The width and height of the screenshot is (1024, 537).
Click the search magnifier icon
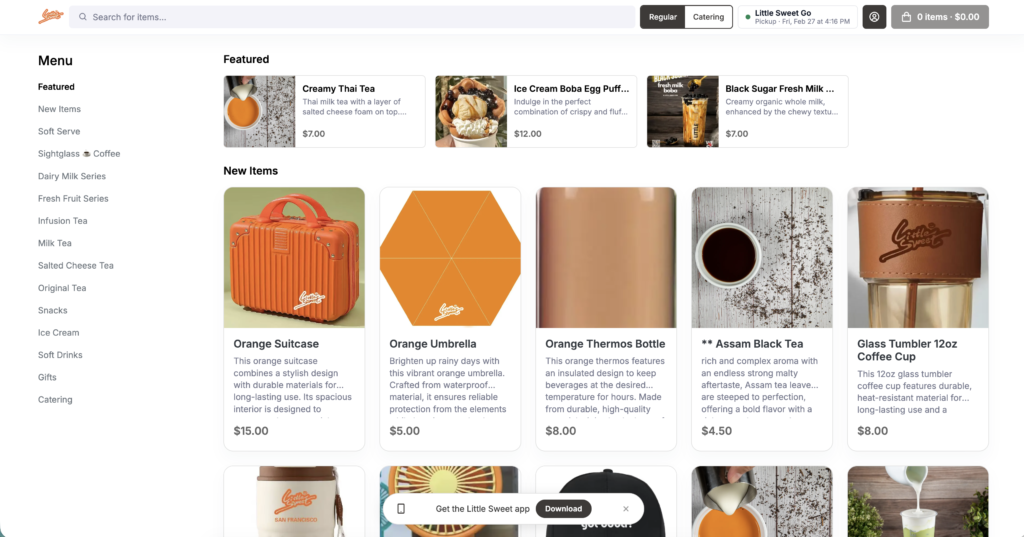tap(83, 17)
